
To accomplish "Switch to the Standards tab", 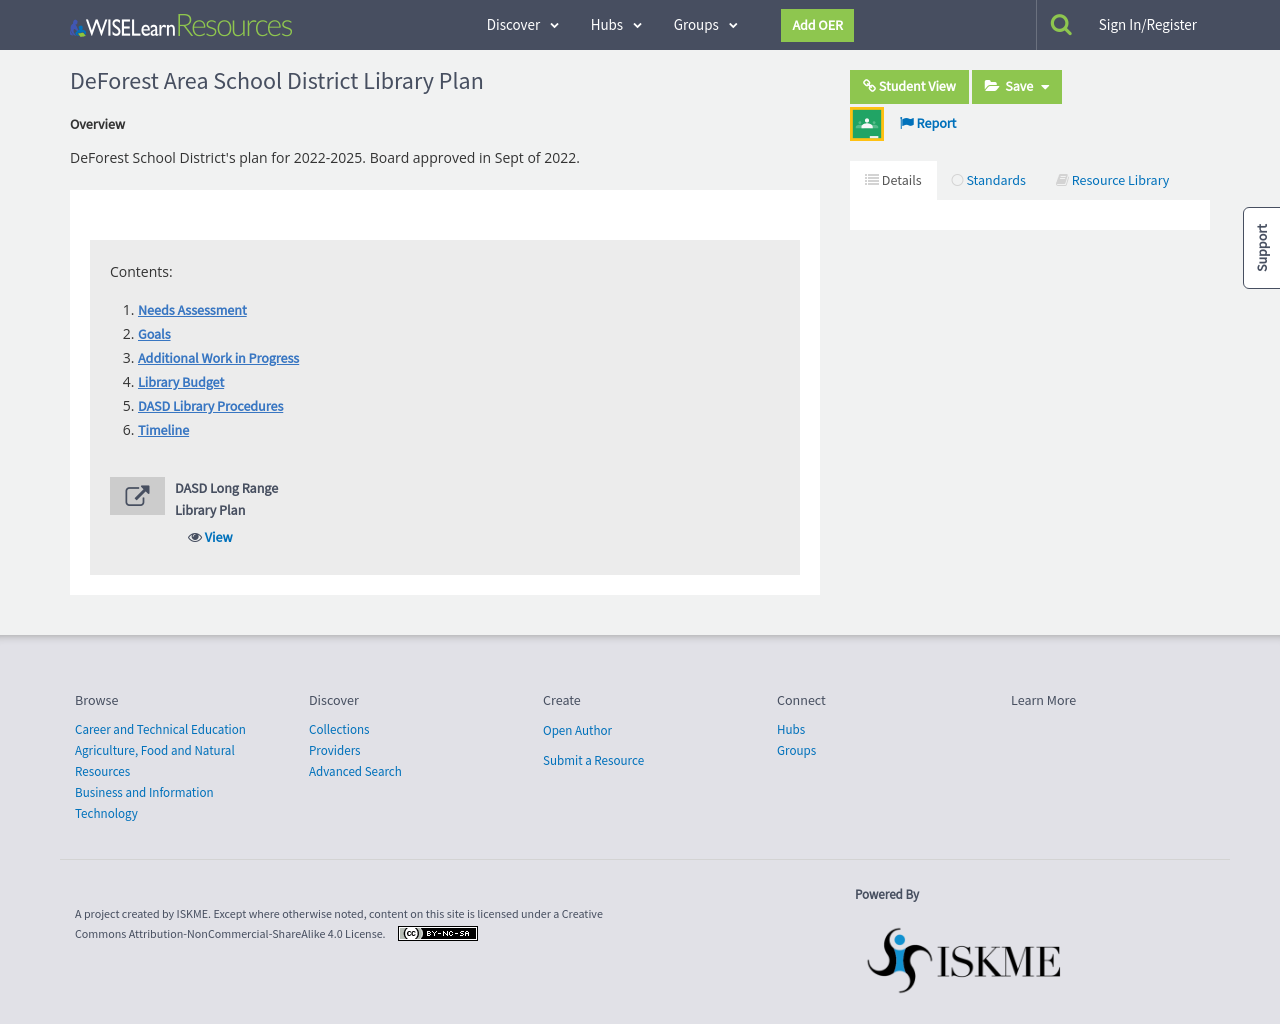I will click(x=988, y=180).
